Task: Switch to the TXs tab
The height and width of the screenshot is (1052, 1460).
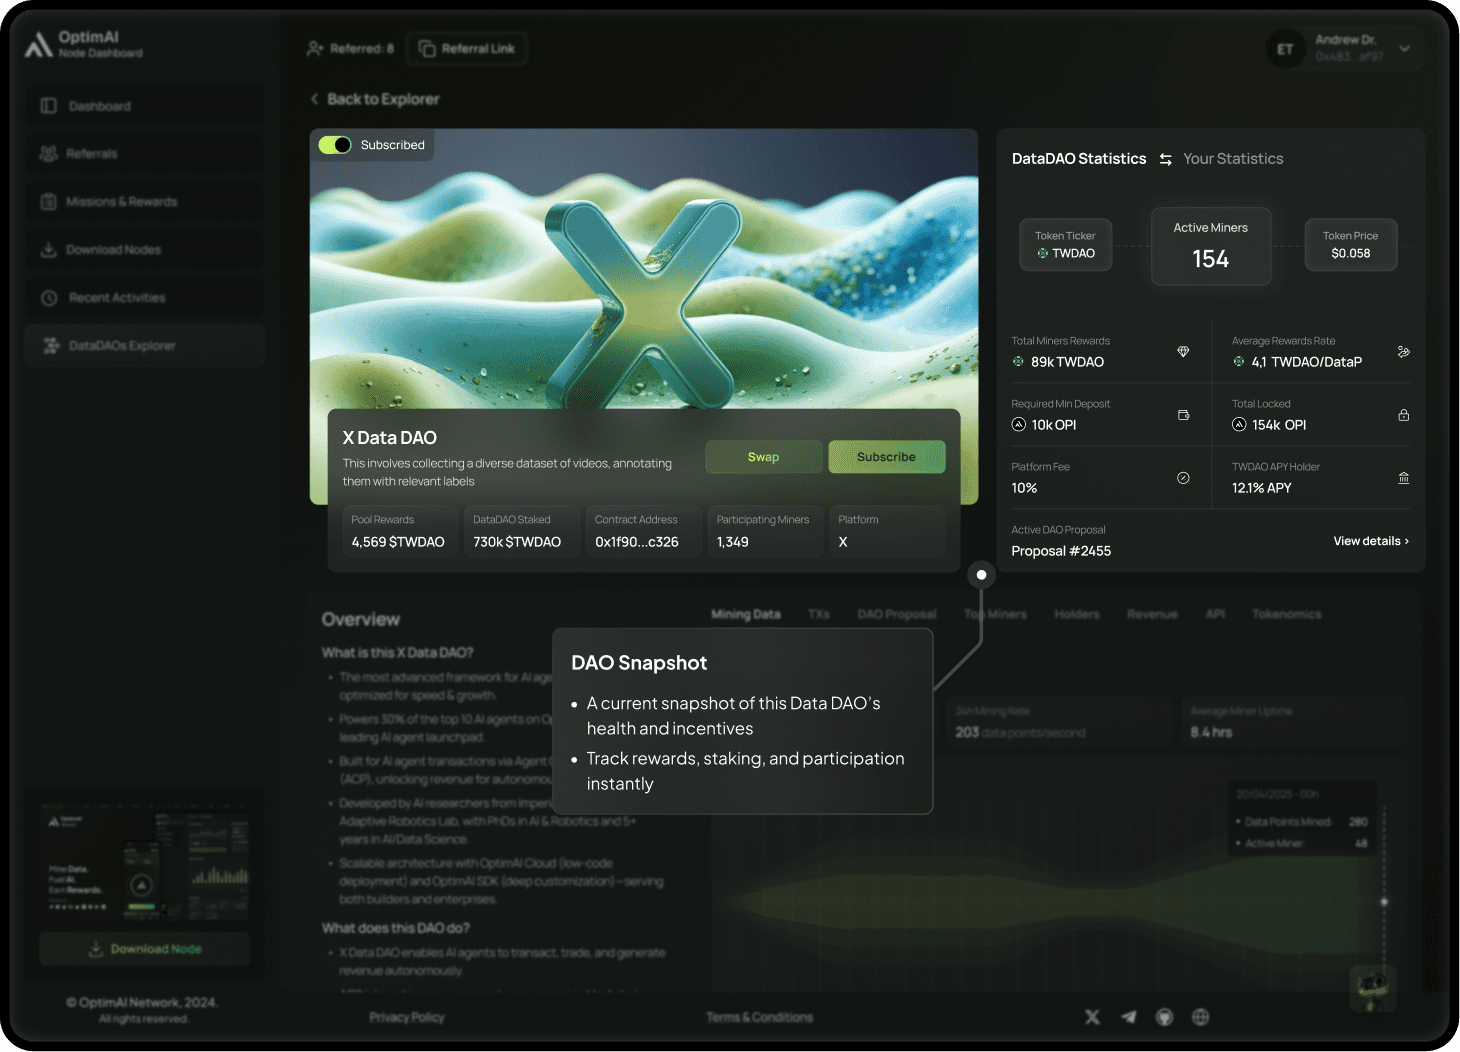Action: pyautogui.click(x=818, y=613)
